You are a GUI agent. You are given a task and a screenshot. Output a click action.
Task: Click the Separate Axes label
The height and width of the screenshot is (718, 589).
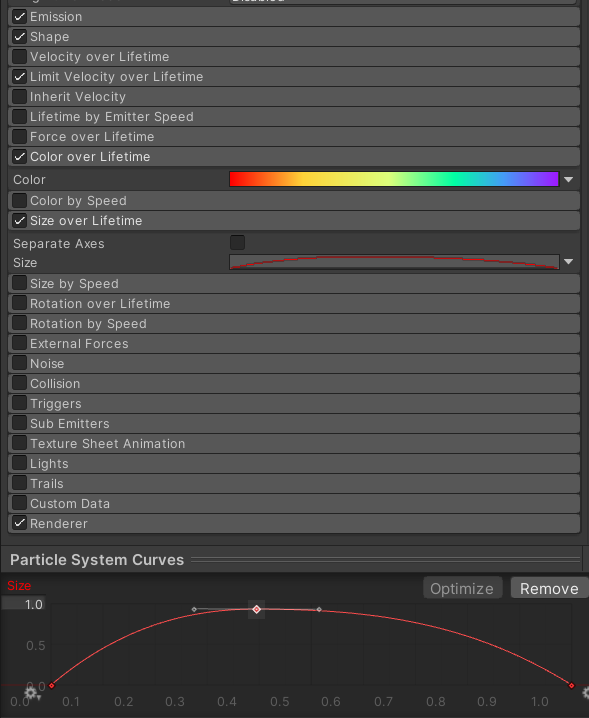tap(59, 244)
